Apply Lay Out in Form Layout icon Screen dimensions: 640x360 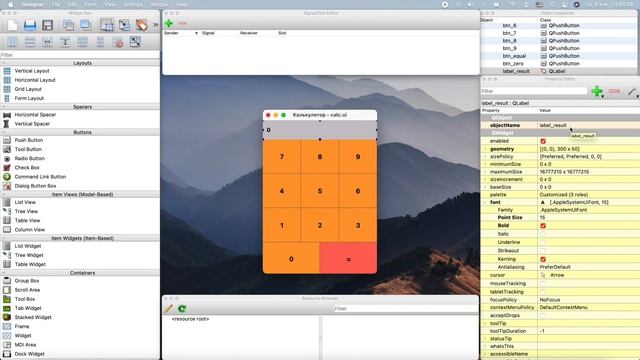[100, 42]
